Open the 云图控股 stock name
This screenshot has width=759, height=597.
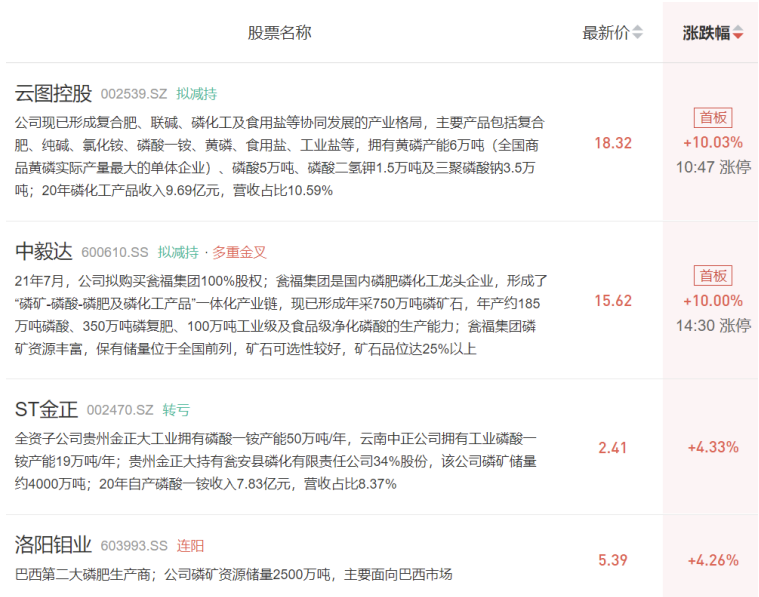pyautogui.click(x=53, y=93)
